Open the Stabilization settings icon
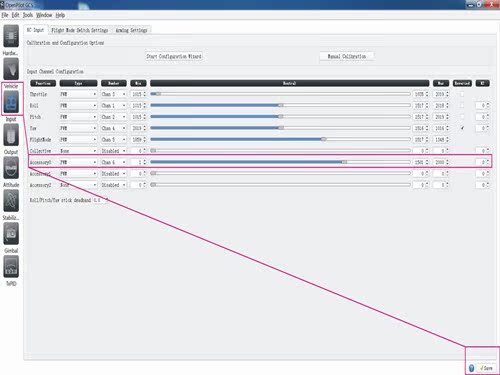500x375 pixels. 11,201
